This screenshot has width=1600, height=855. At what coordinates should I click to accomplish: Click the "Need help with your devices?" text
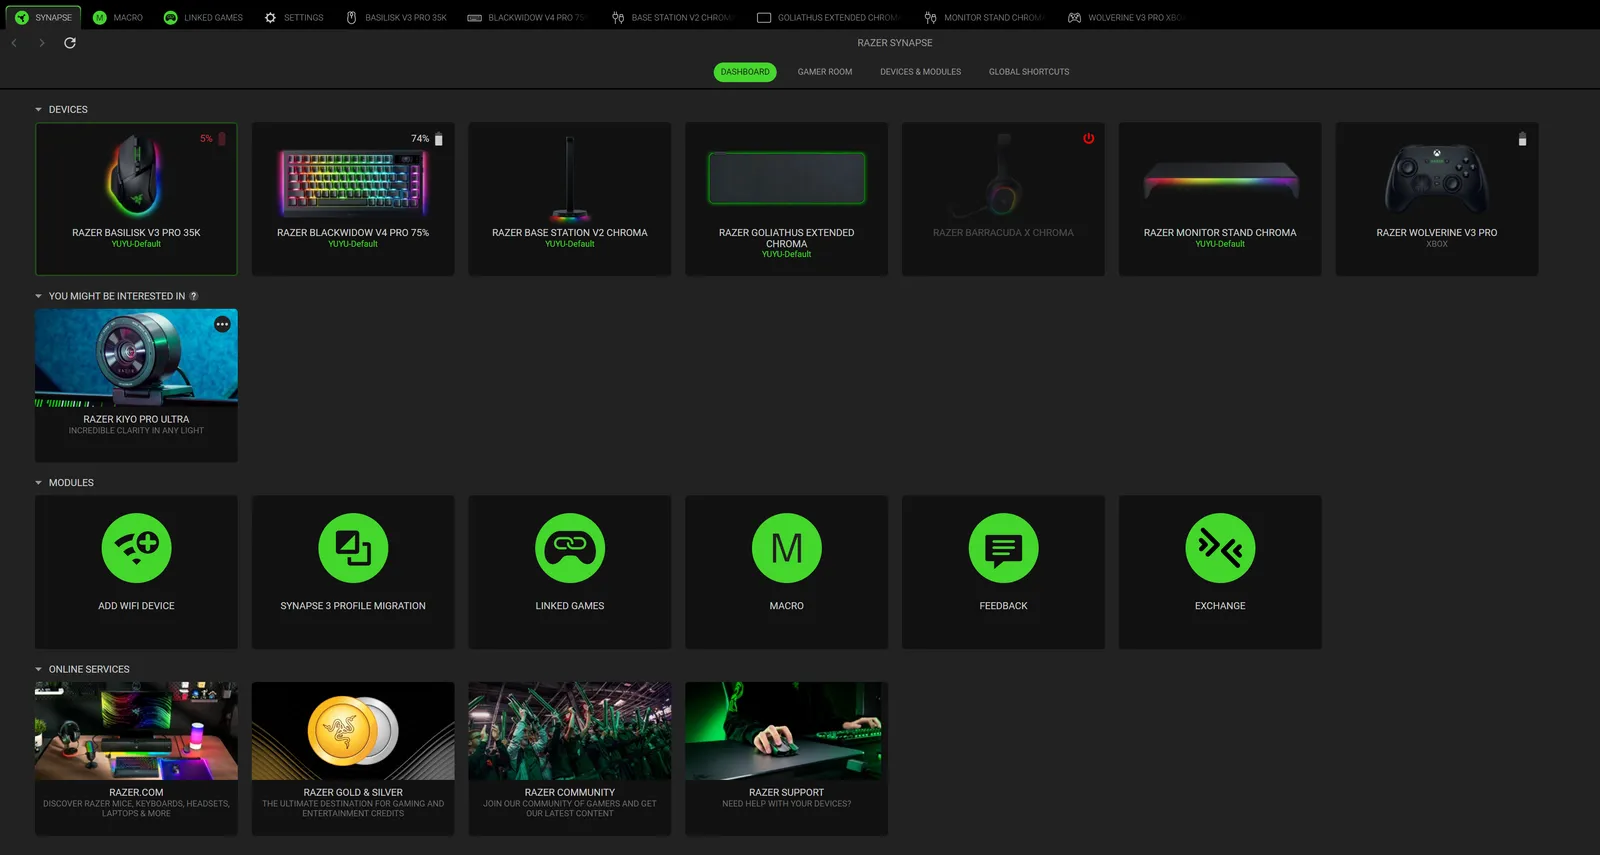coord(787,804)
